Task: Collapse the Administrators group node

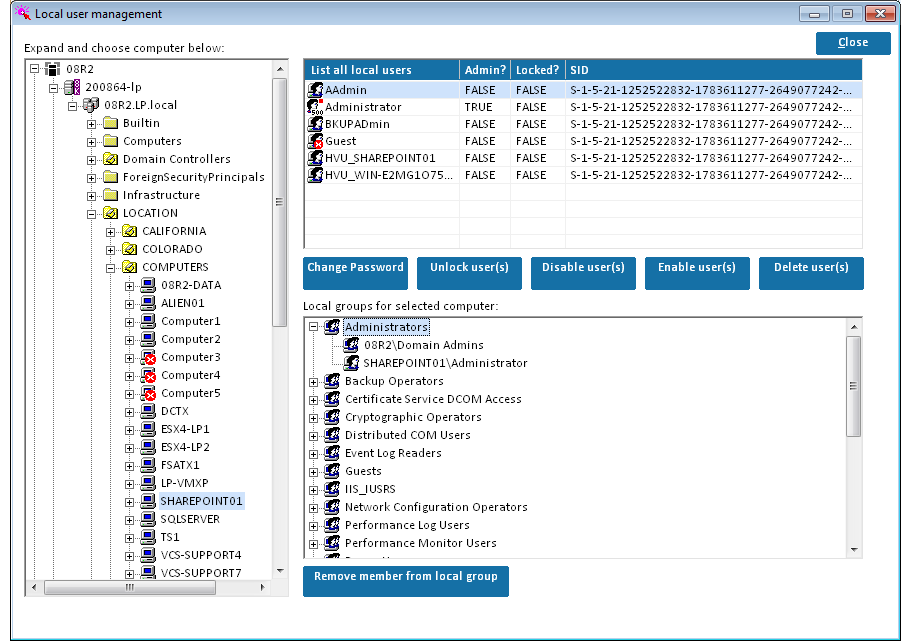Action: 314,327
